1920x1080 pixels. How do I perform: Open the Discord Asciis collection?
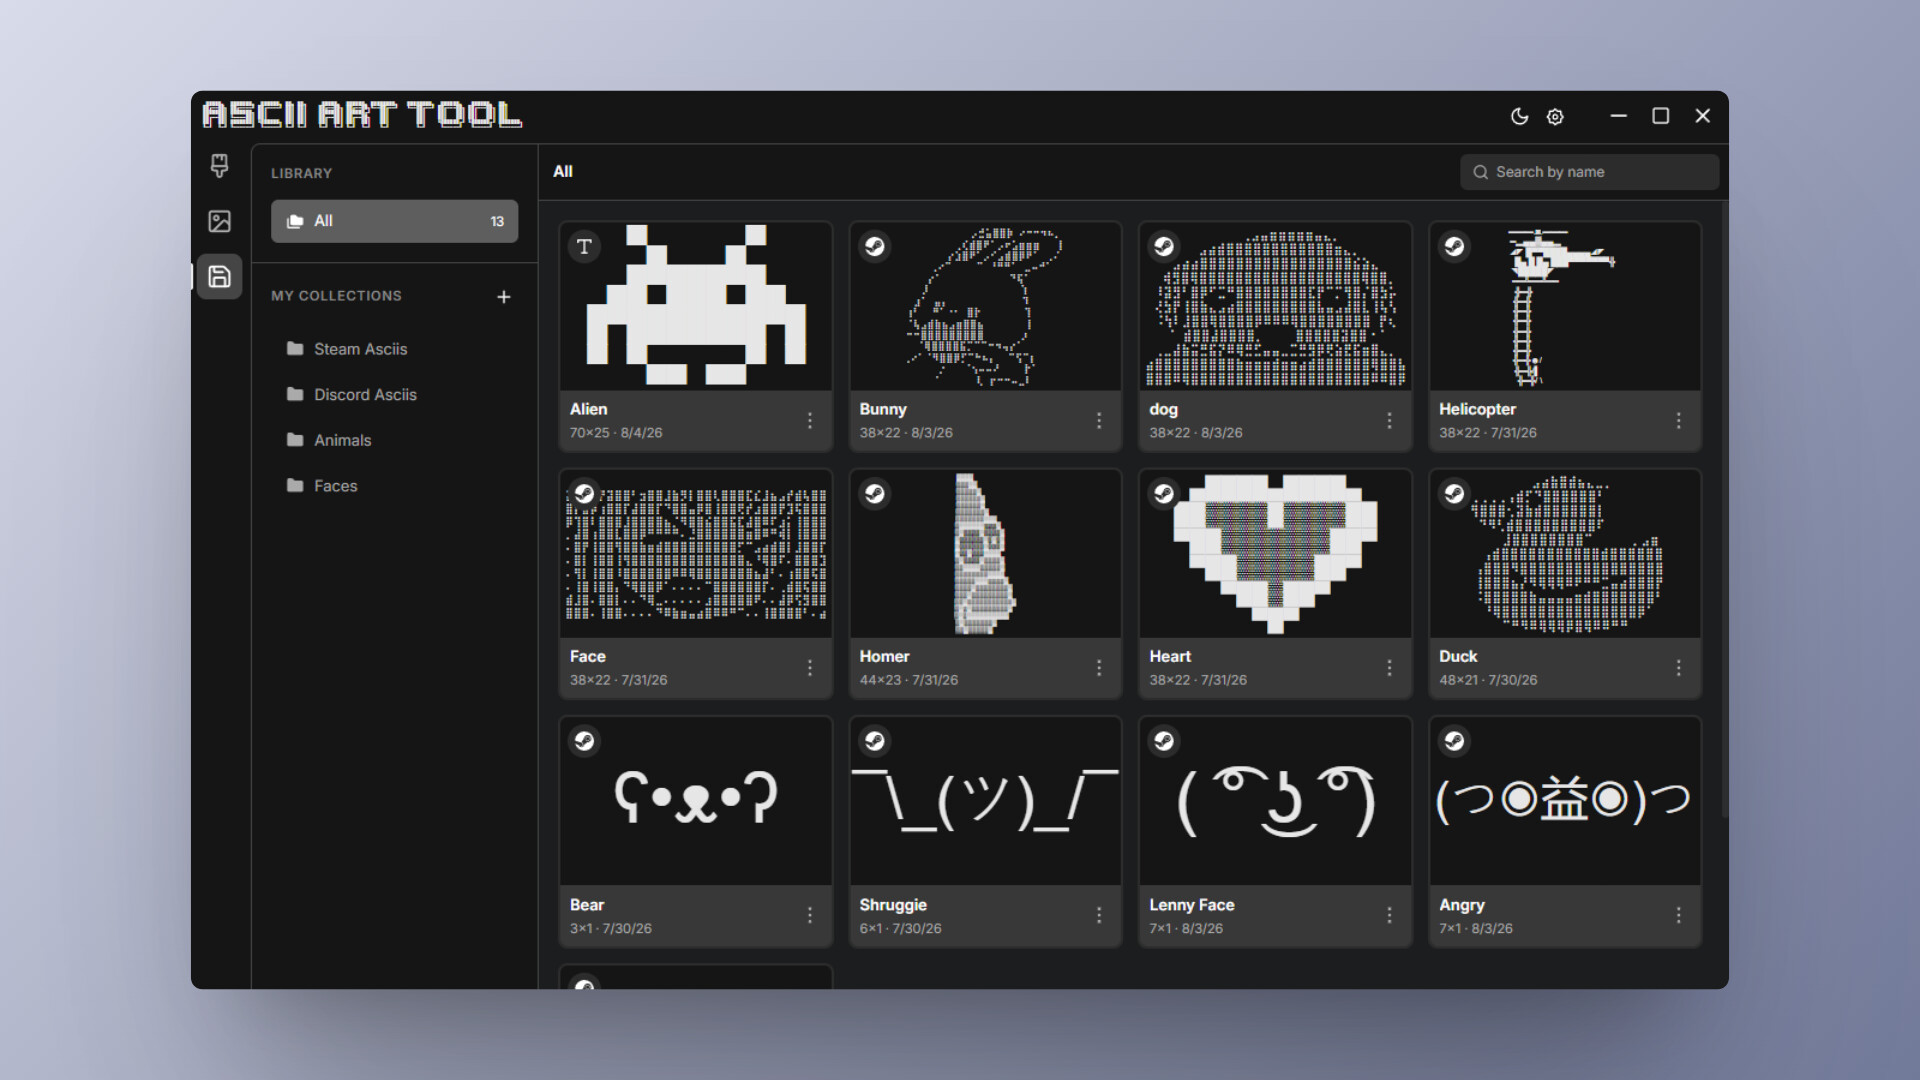tap(394, 395)
